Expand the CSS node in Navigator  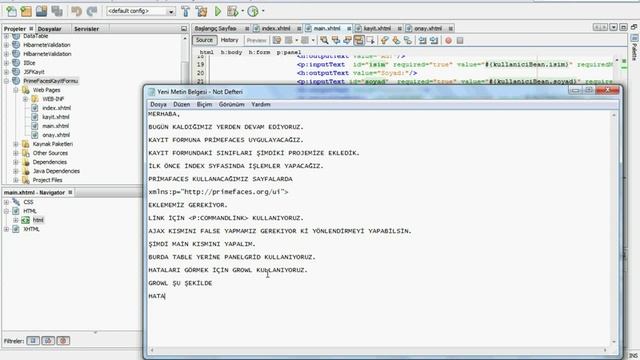(x=7, y=202)
